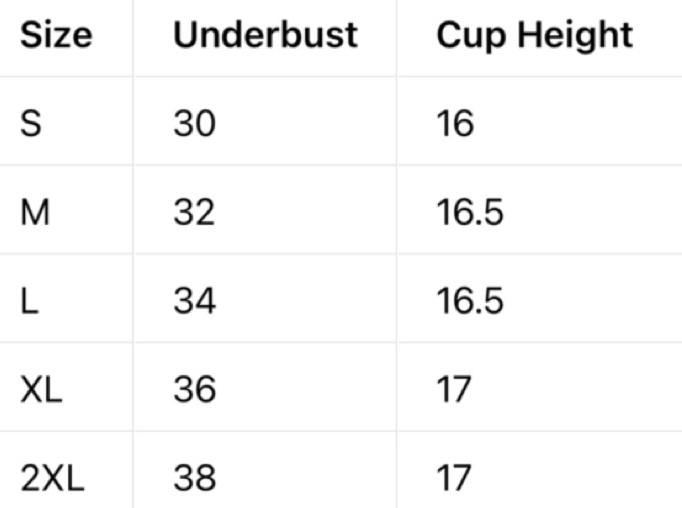Click the 17 cup height for size XL
The width and height of the screenshot is (682, 508).
point(453,389)
